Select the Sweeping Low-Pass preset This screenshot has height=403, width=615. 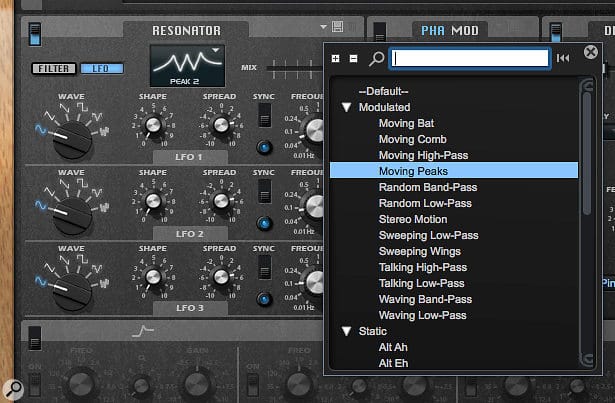tap(428, 235)
